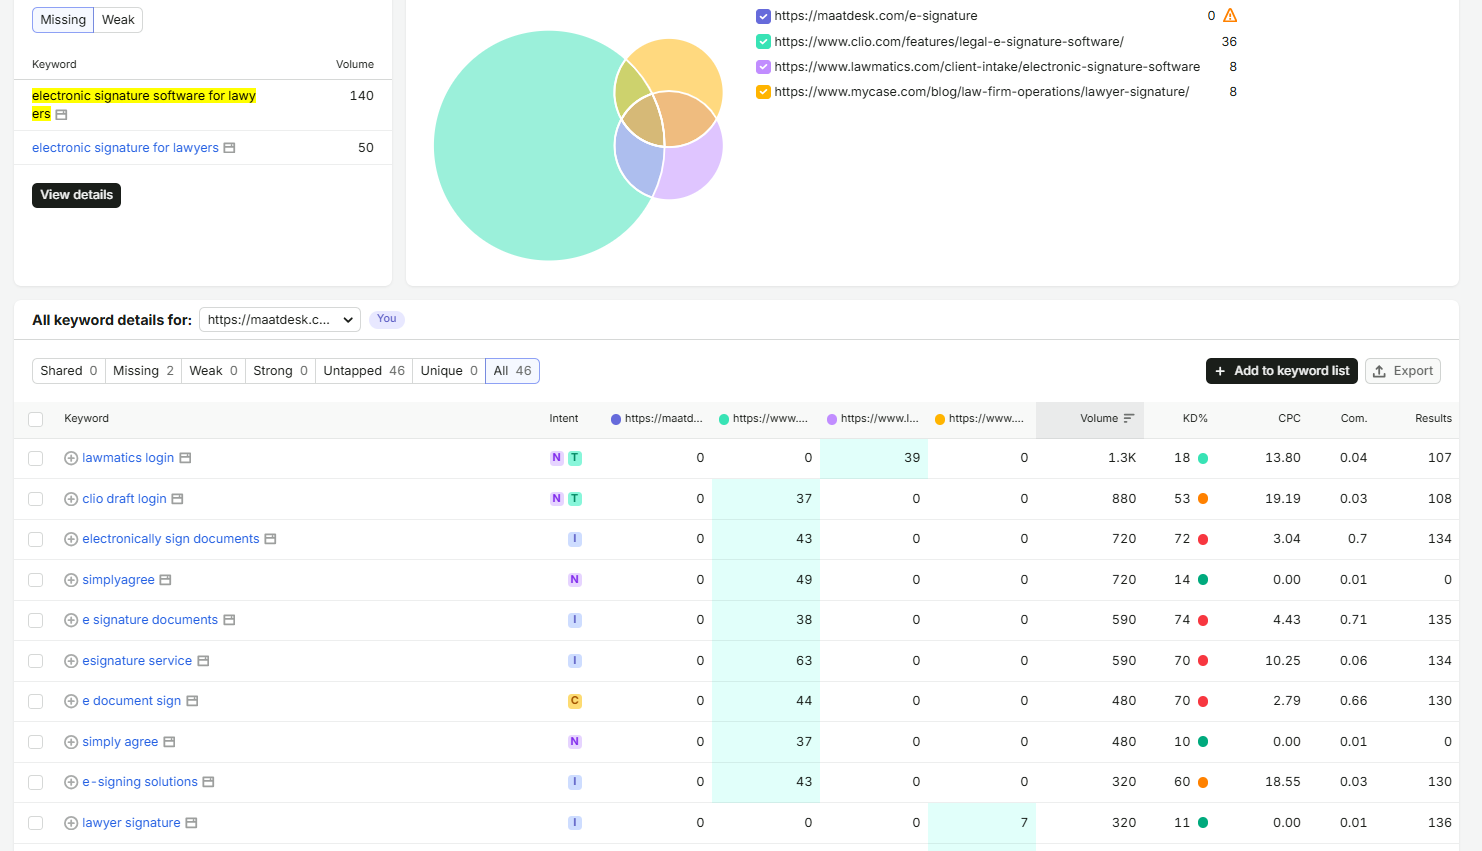Select the Missing 2 filter tab

(x=143, y=371)
